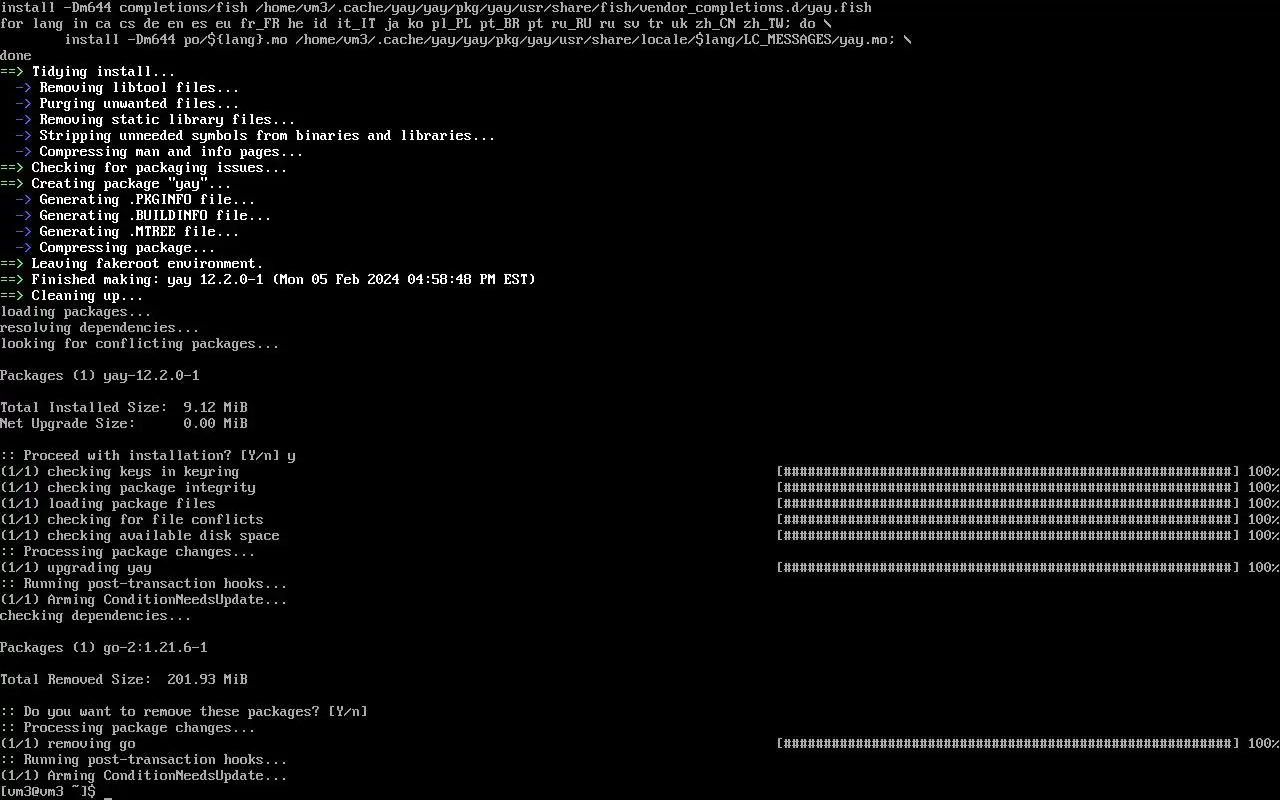Click 'Packages (1) go-2:1.21.6-1' line
This screenshot has width=1280, height=800.
pos(104,648)
